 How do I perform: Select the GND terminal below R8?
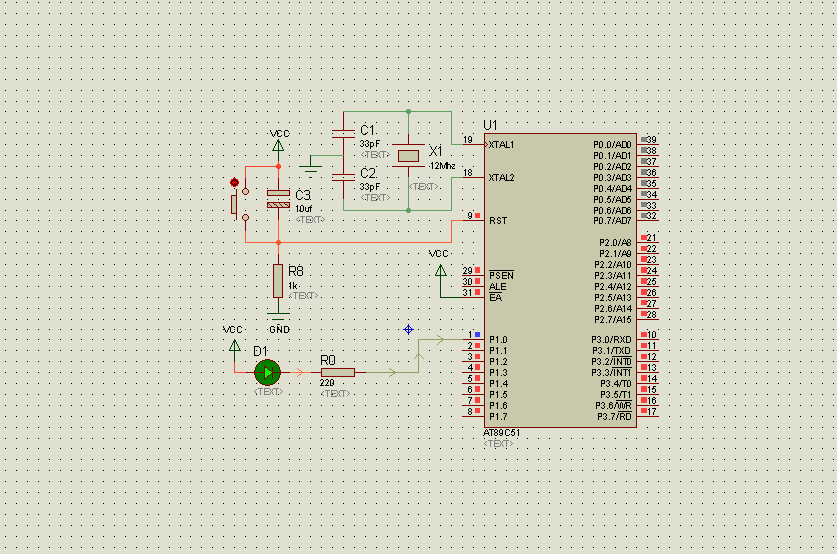278,315
